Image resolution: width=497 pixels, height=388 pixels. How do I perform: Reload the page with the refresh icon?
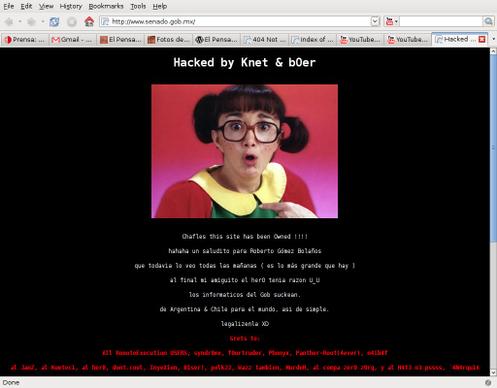coord(54,22)
